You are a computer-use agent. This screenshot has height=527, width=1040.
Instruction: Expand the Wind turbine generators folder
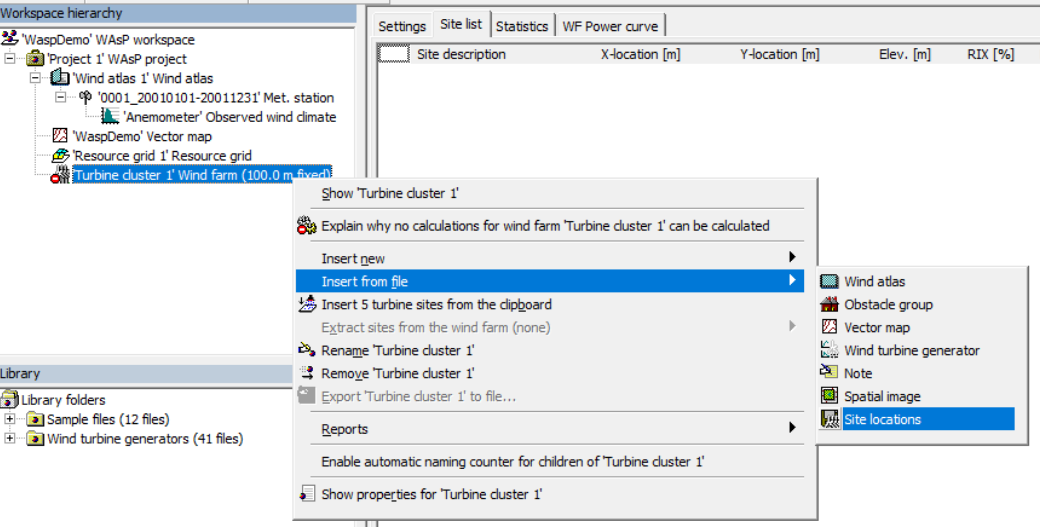click(11, 438)
